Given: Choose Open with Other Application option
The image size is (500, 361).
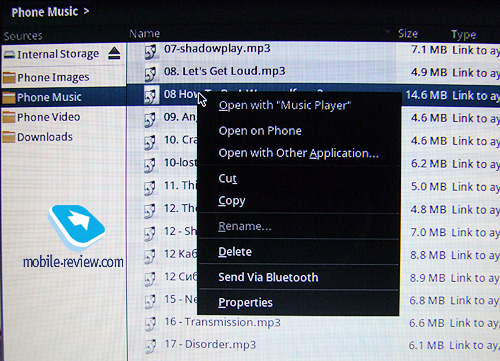Looking at the screenshot, I should point(299,153).
